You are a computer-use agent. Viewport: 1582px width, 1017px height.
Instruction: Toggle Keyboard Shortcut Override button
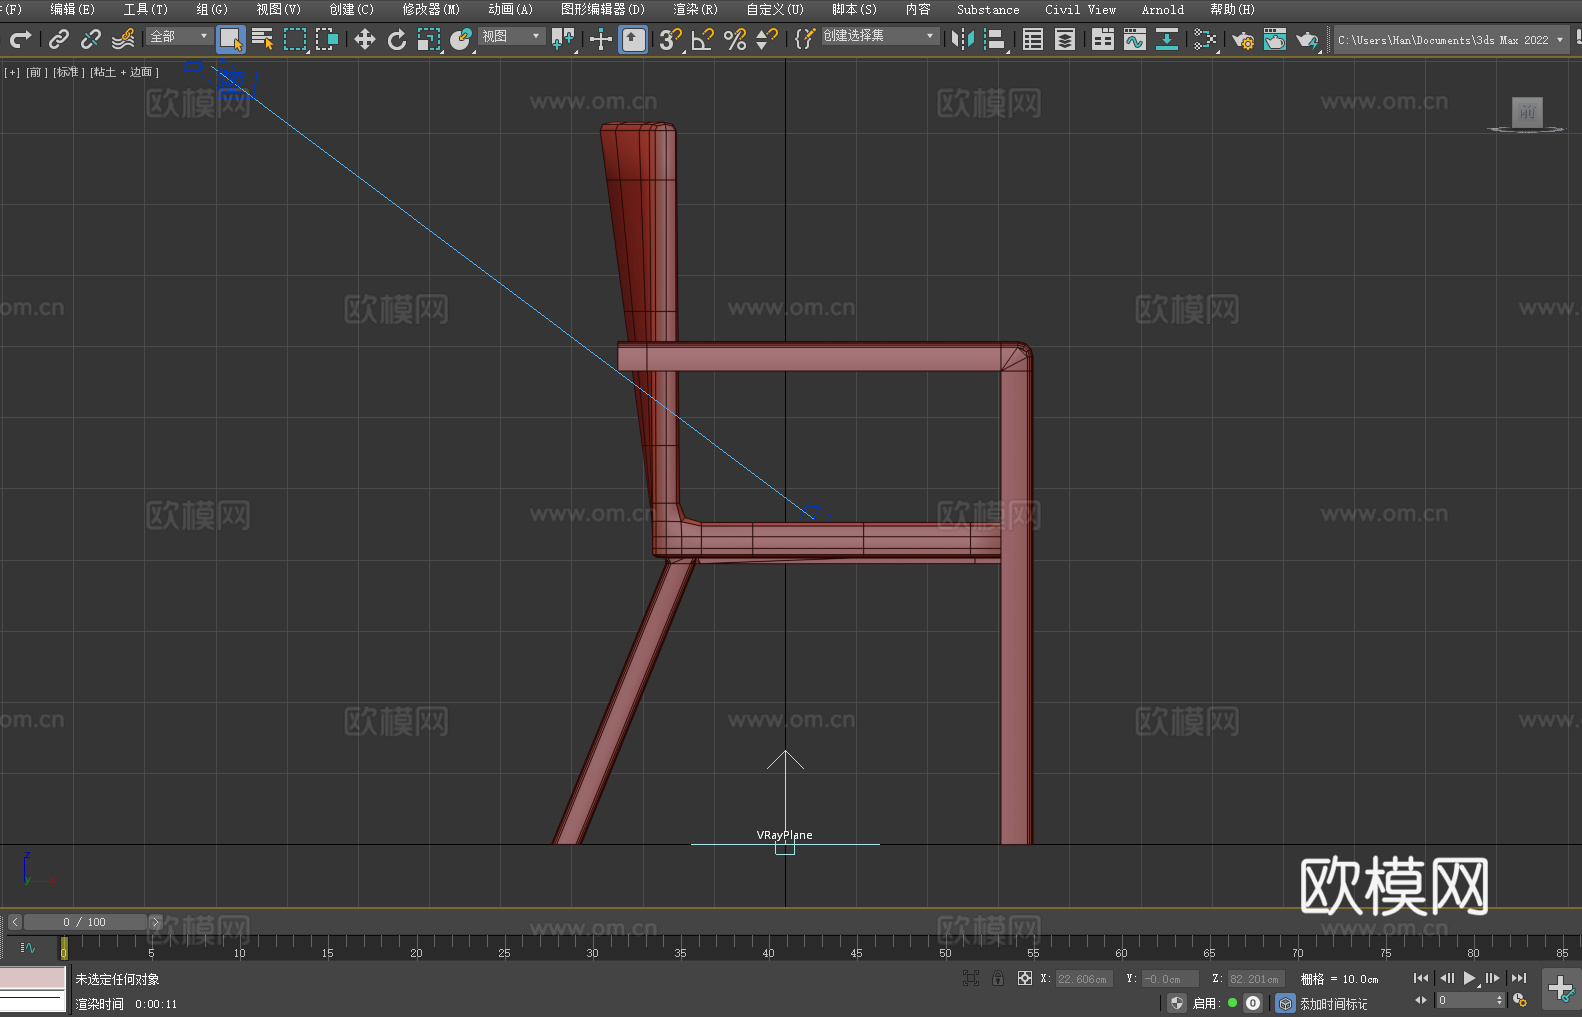pyautogui.click(x=633, y=39)
